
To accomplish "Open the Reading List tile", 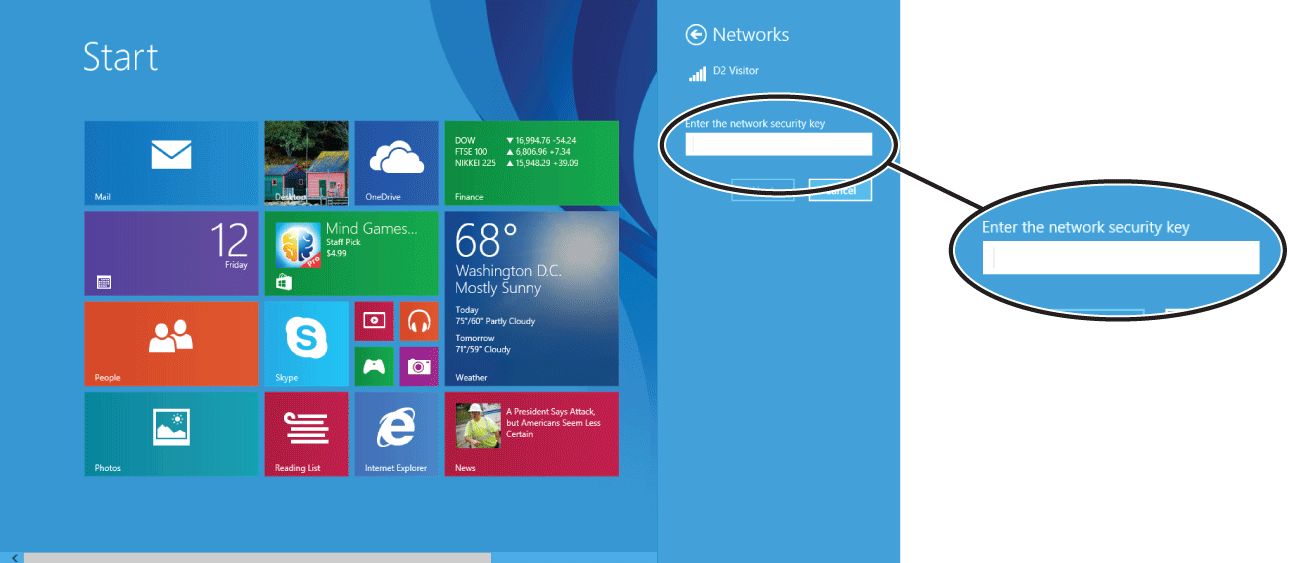I will point(306,433).
